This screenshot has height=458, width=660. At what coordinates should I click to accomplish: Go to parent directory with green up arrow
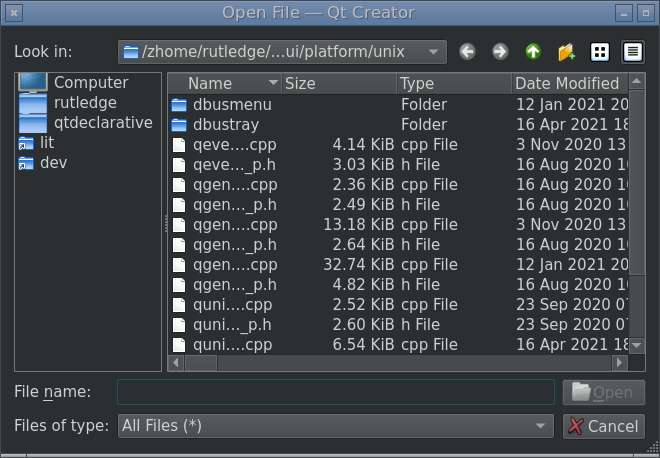533,52
